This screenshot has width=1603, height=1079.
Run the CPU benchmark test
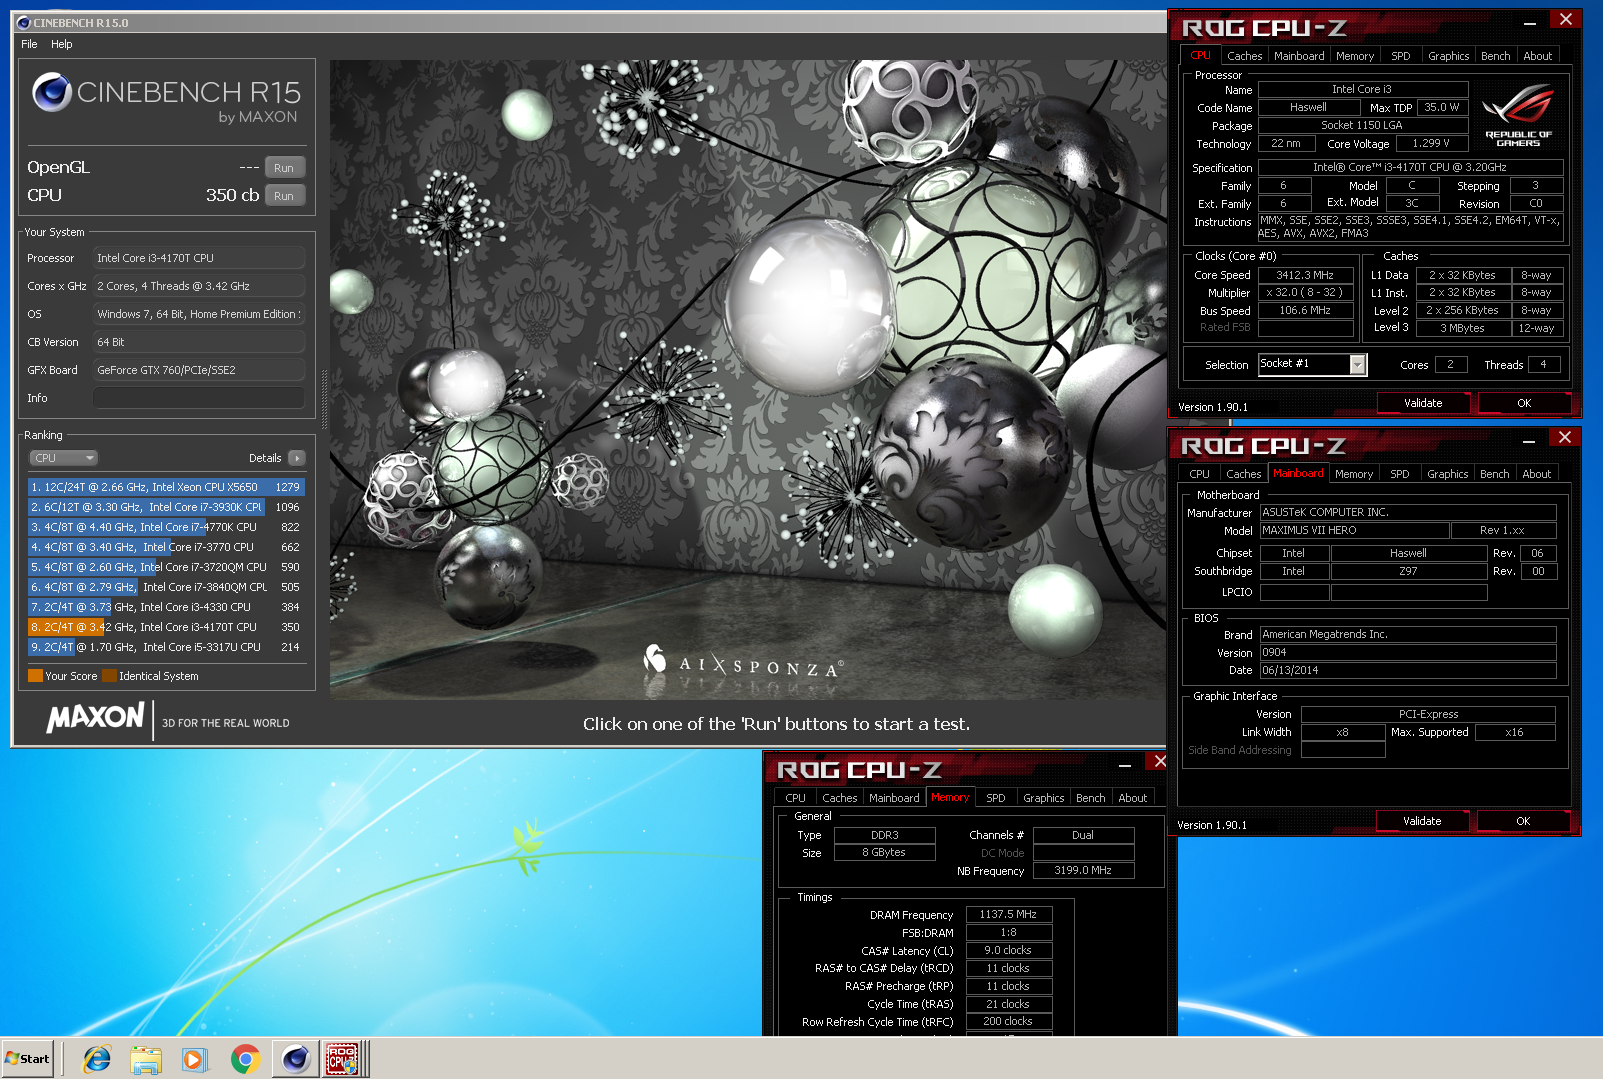pos(284,196)
